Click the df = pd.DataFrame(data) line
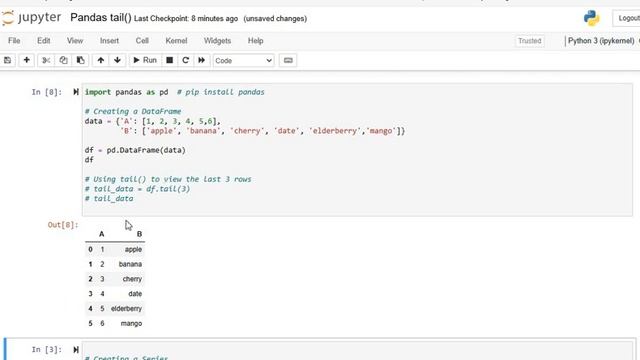The height and width of the screenshot is (360, 640). pos(135,150)
